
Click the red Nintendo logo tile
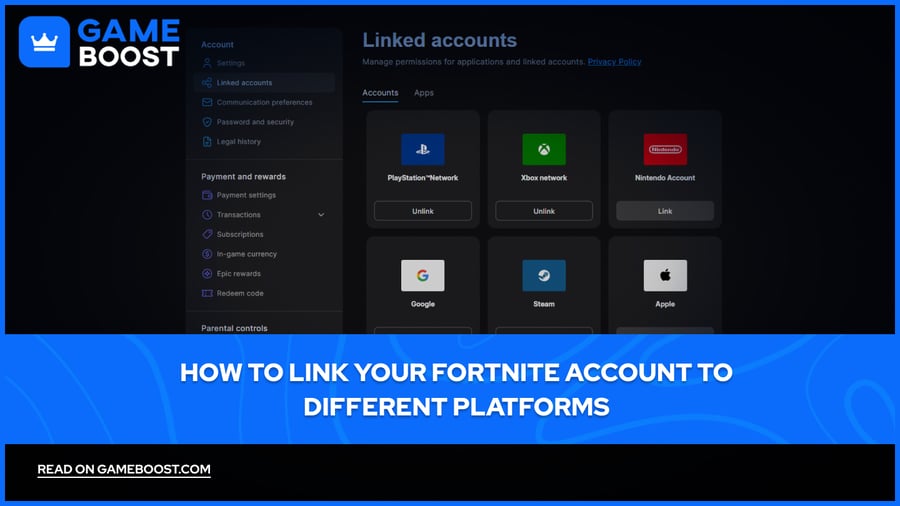[x=665, y=149]
